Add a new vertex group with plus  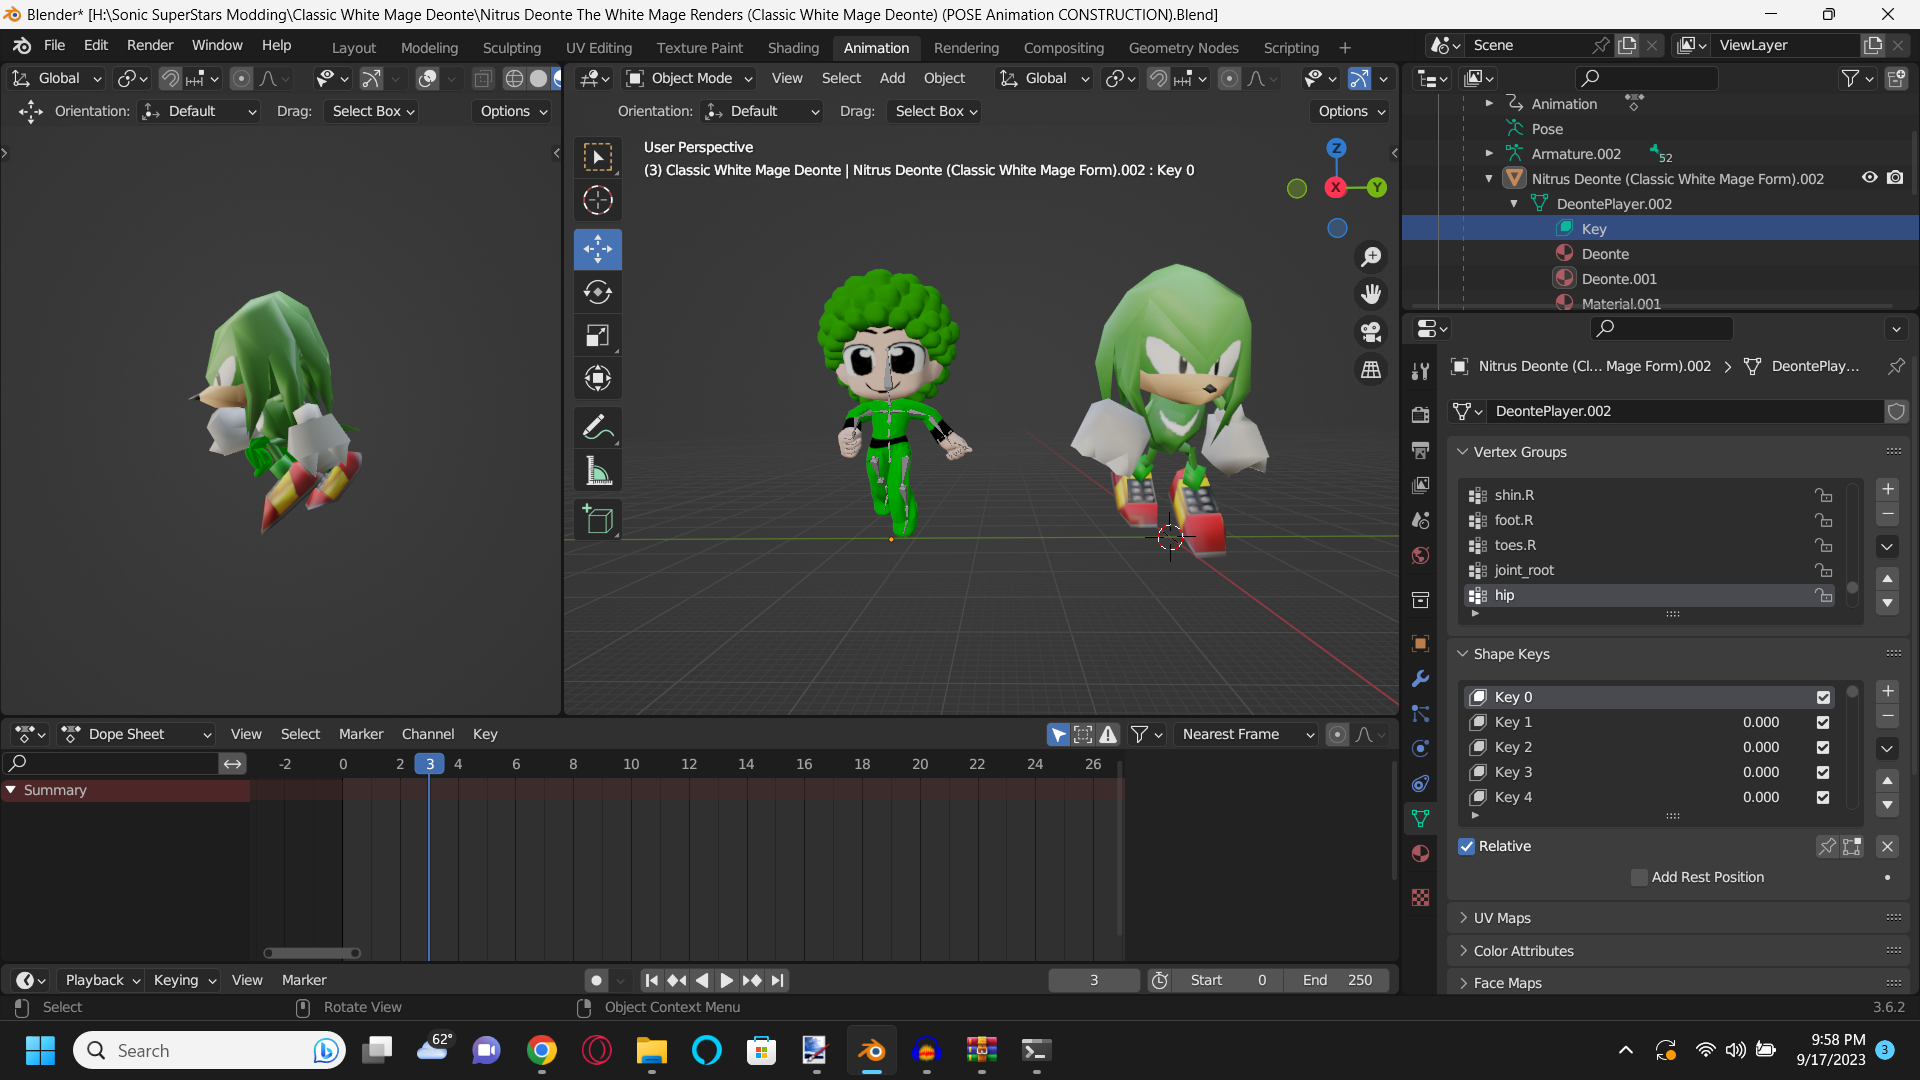coord(1887,489)
